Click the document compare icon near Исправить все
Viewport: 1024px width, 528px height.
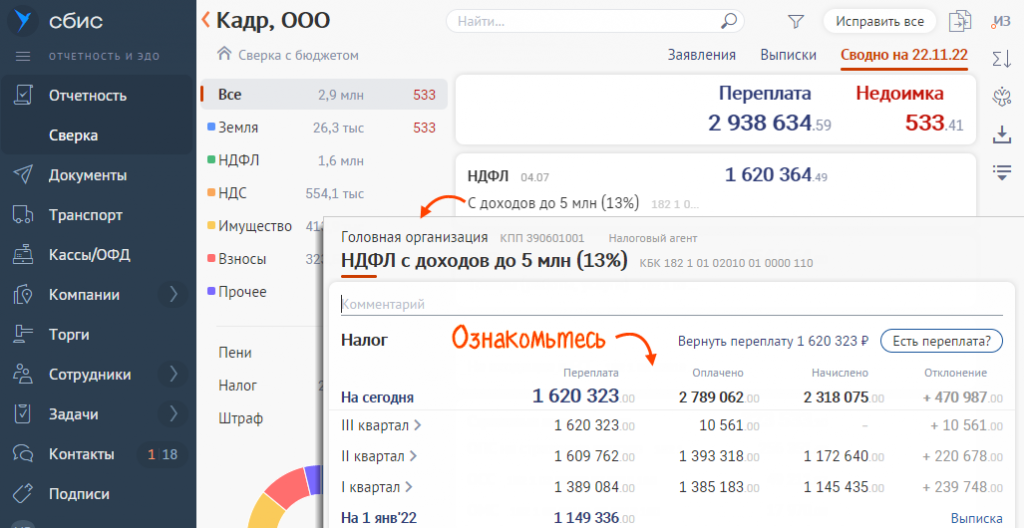pyautogui.click(x=961, y=21)
